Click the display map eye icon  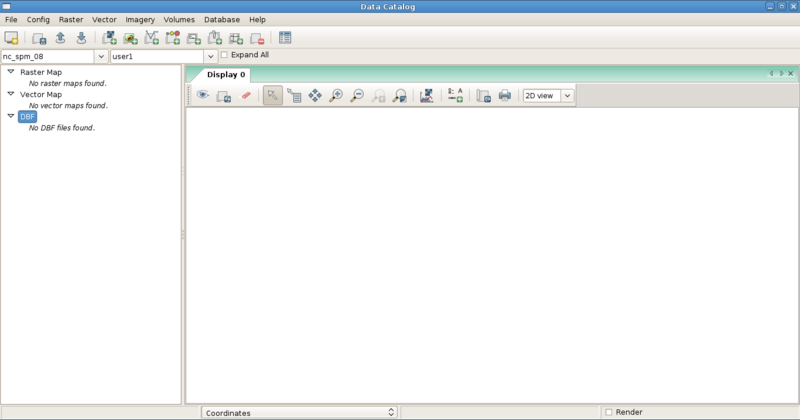(x=202, y=96)
